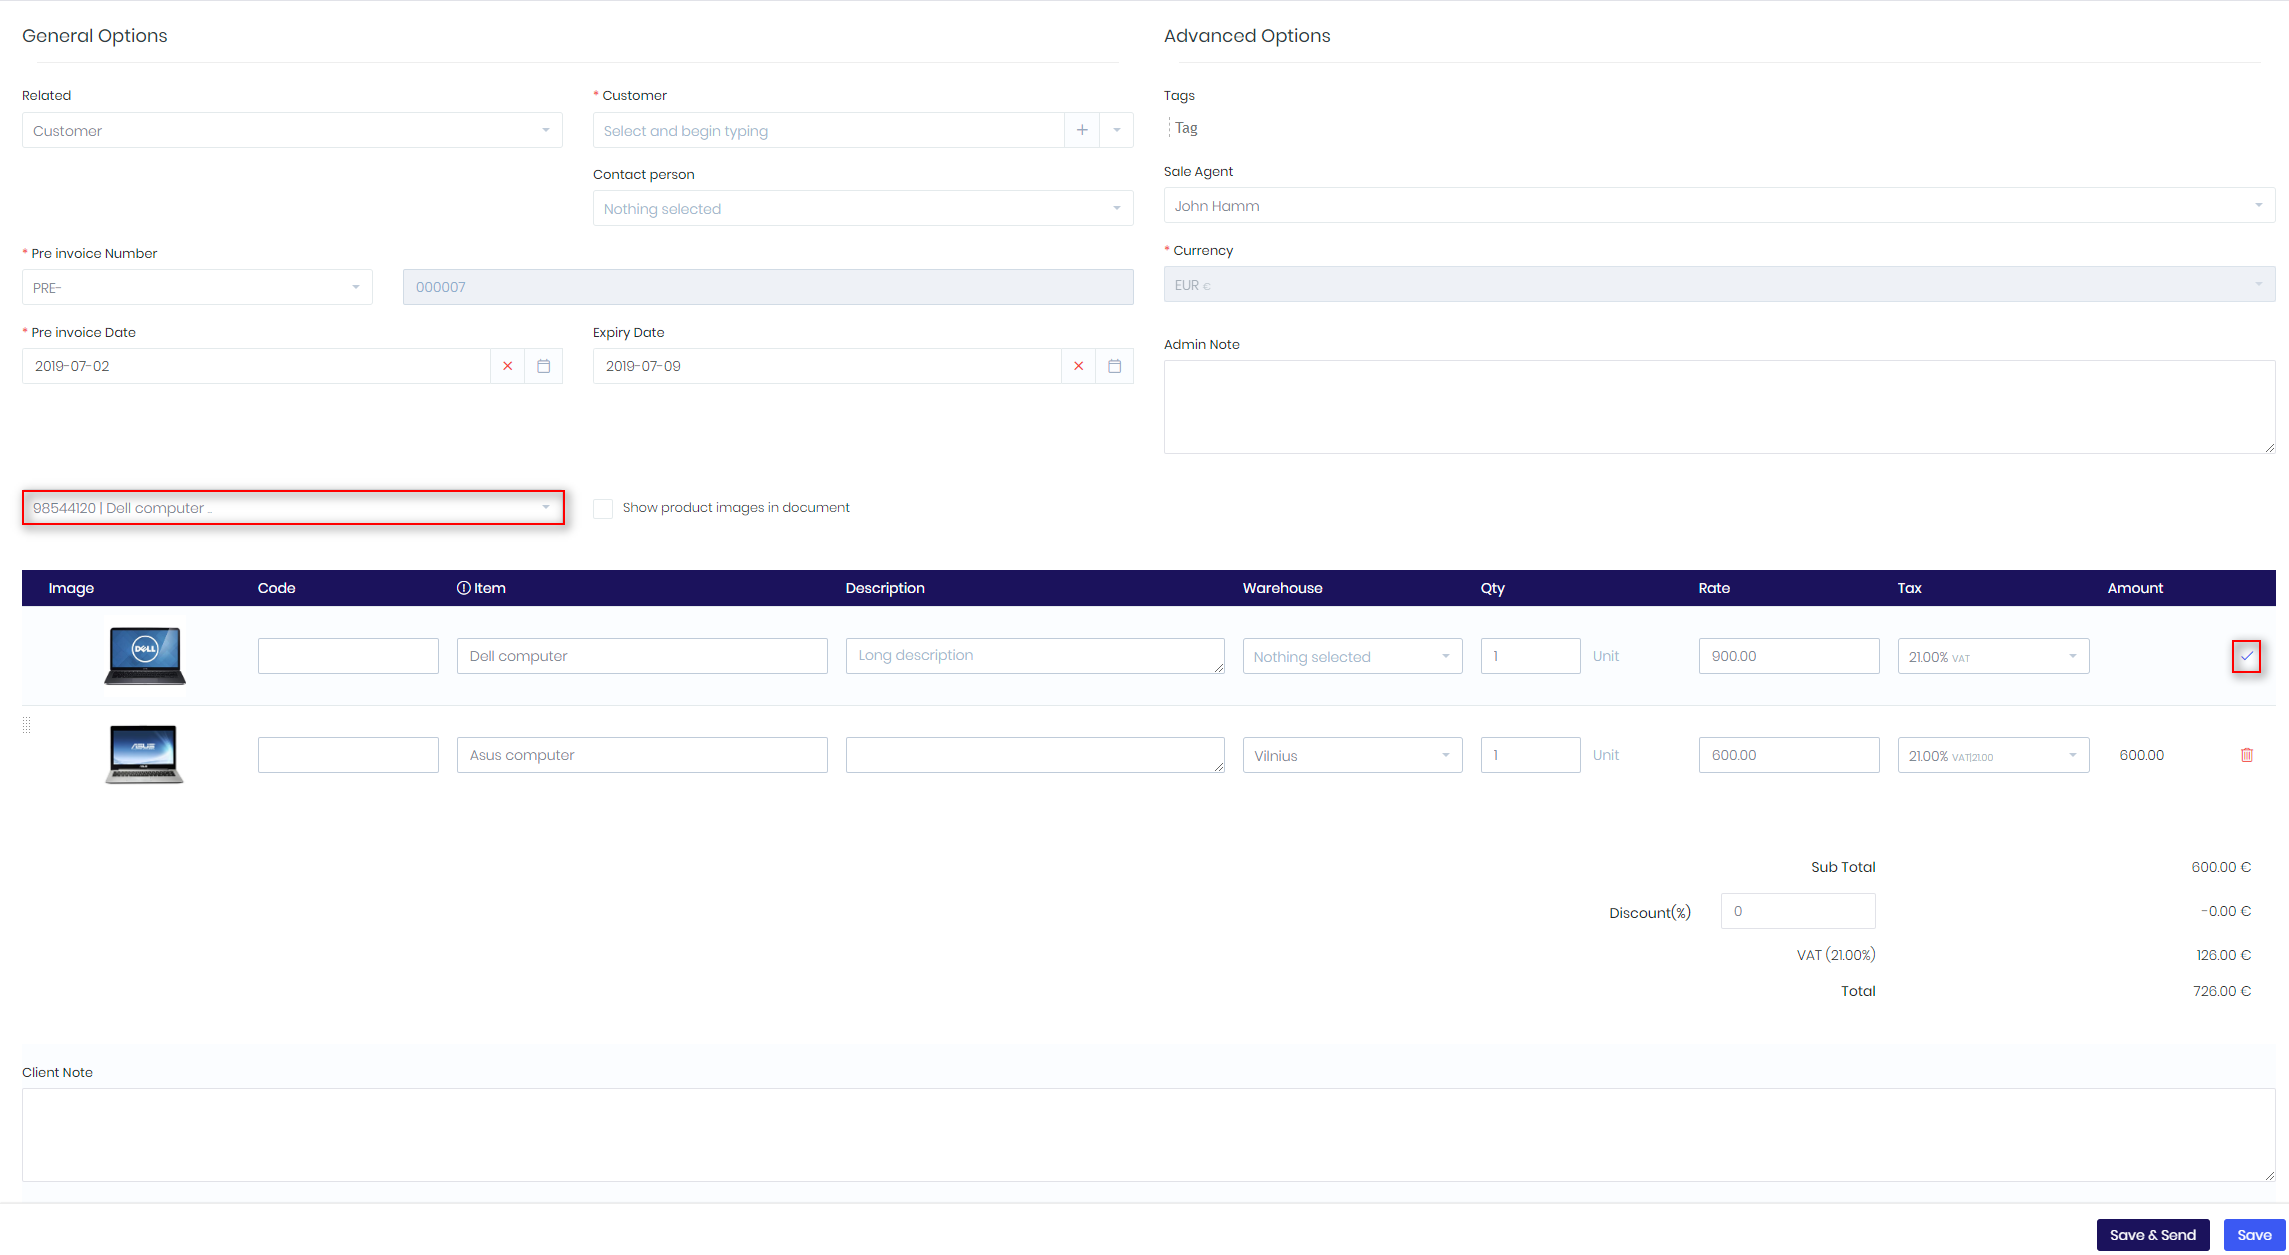Open the highlighted 98544120 Dell computer selector
The width and height of the screenshot is (2289, 1255).
pos(292,508)
